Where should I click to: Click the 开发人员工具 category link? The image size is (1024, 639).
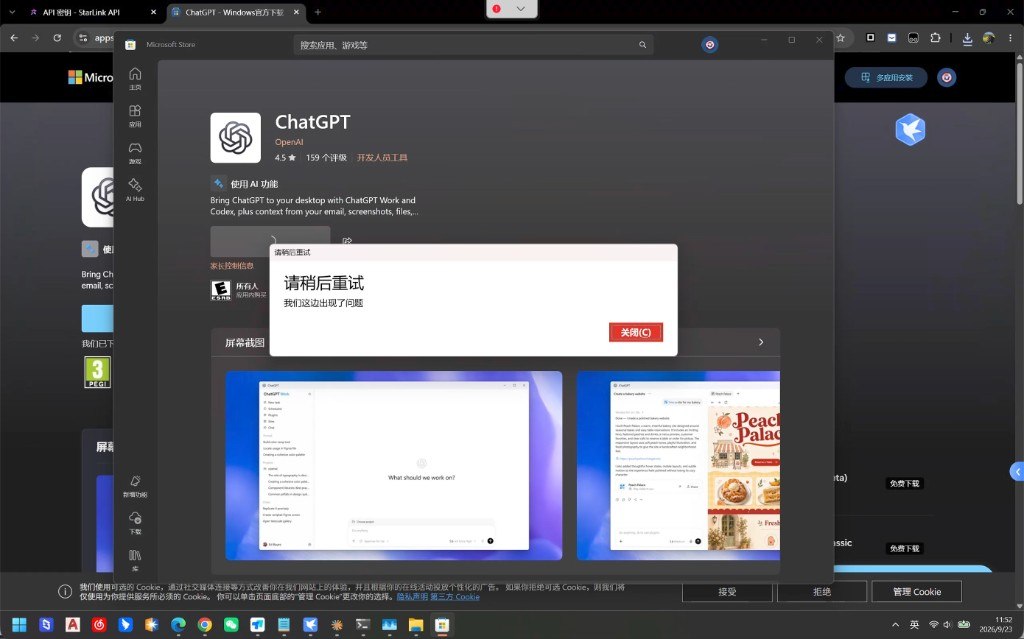click(x=382, y=157)
